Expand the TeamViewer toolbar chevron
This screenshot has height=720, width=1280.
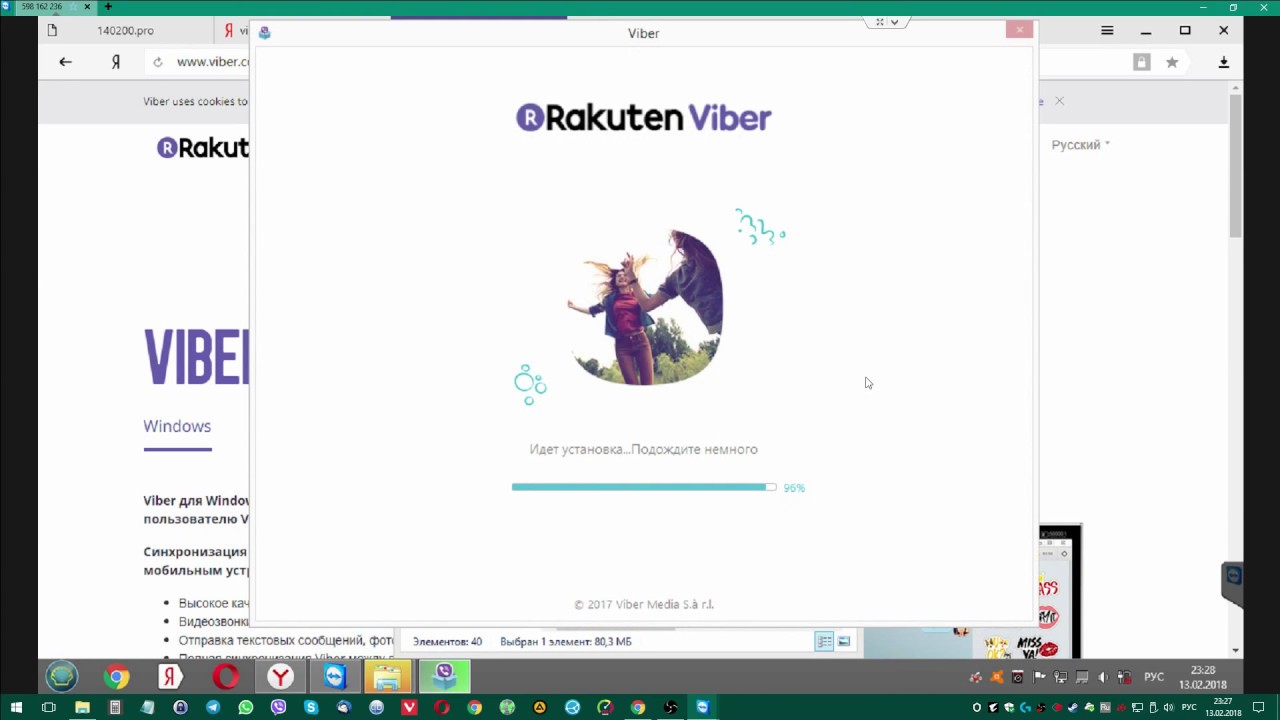point(895,22)
